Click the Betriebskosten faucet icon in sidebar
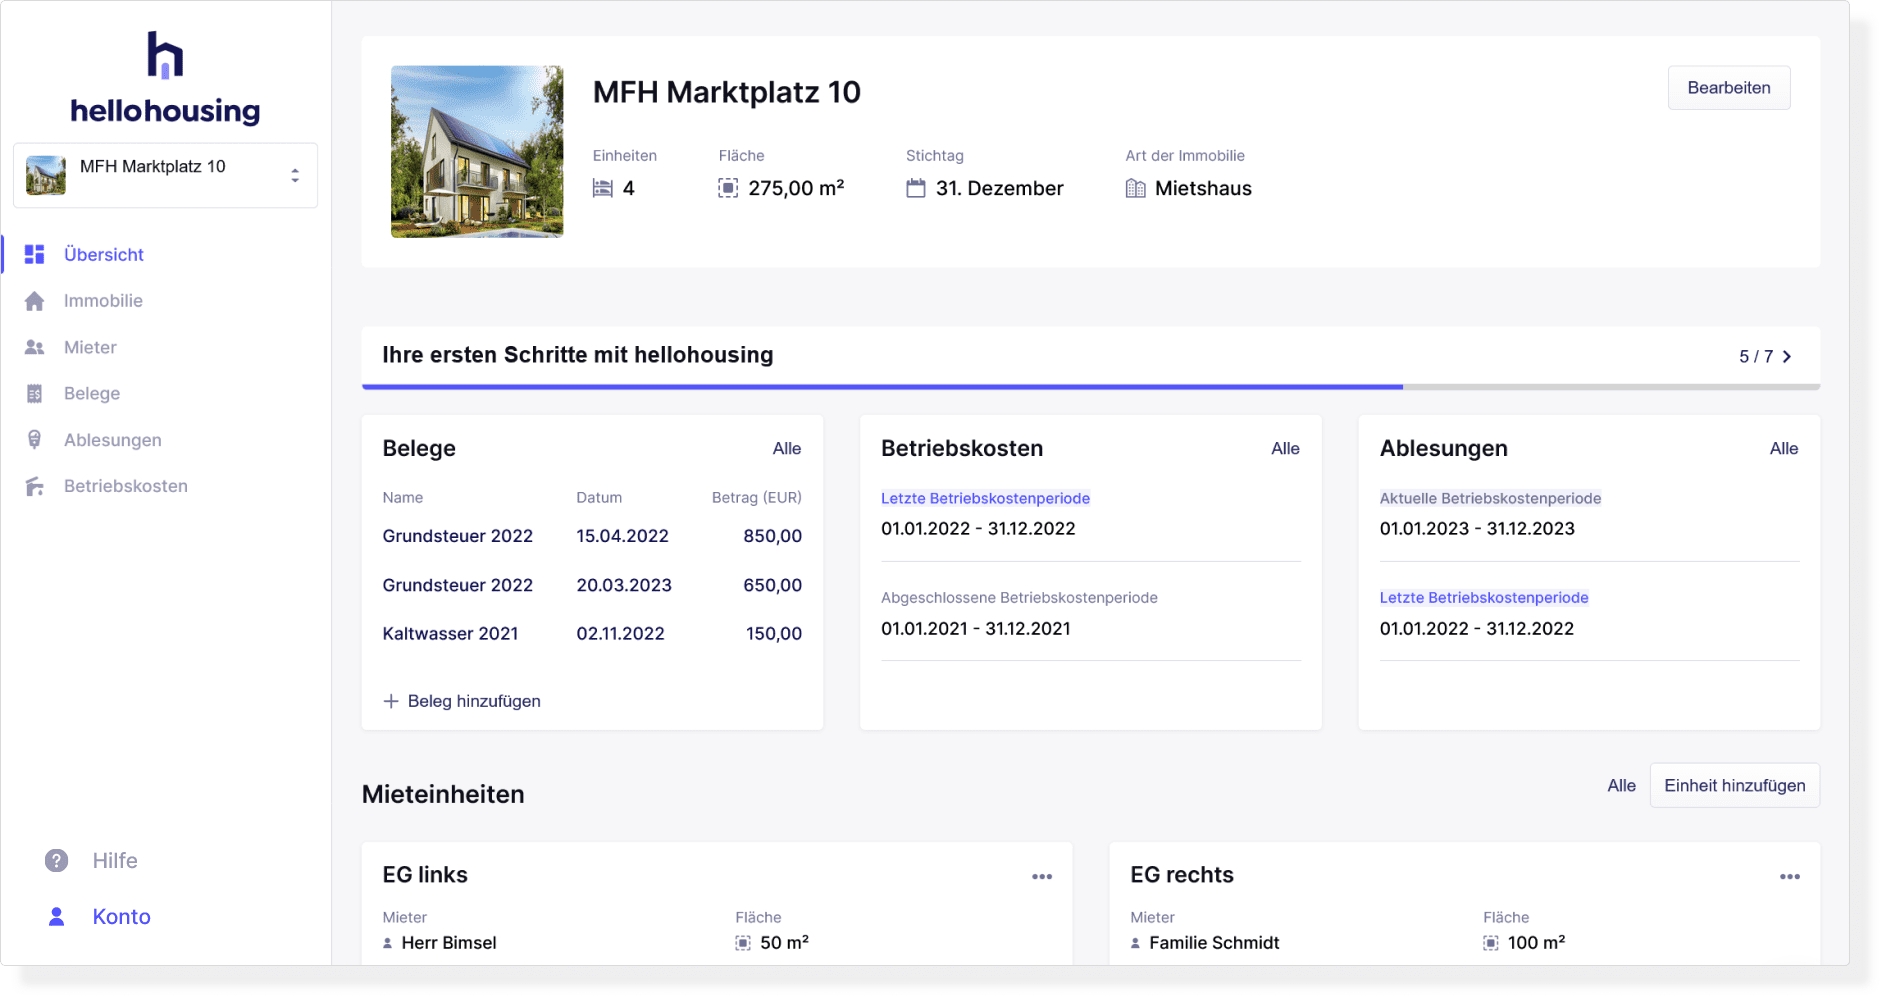1880x996 pixels. coord(35,486)
